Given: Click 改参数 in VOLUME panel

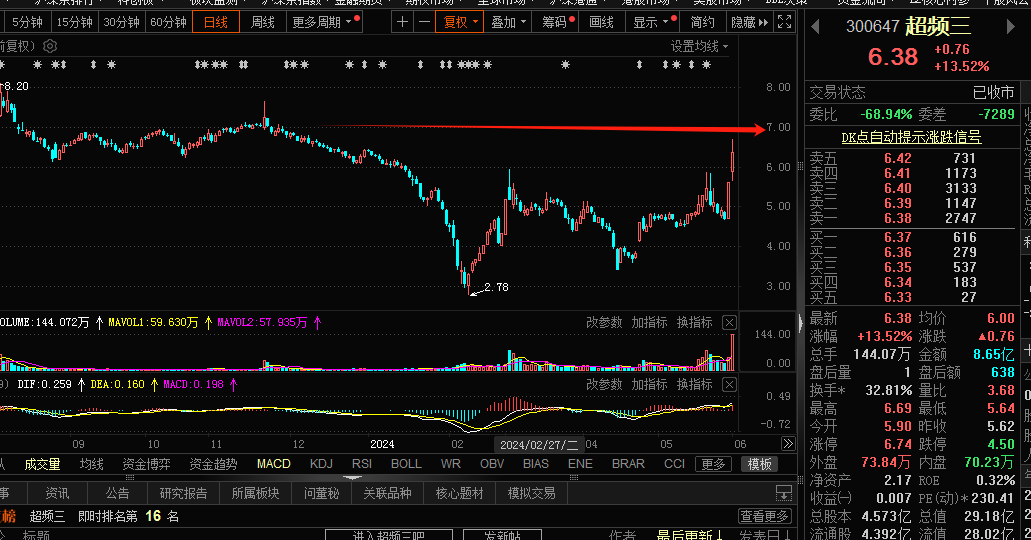Looking at the screenshot, I should 604,322.
